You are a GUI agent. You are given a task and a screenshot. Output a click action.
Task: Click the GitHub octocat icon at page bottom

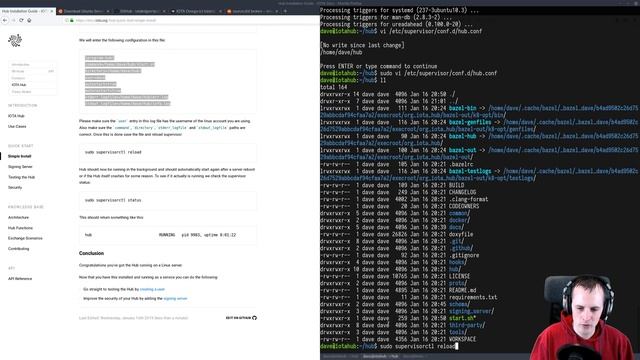point(255,318)
